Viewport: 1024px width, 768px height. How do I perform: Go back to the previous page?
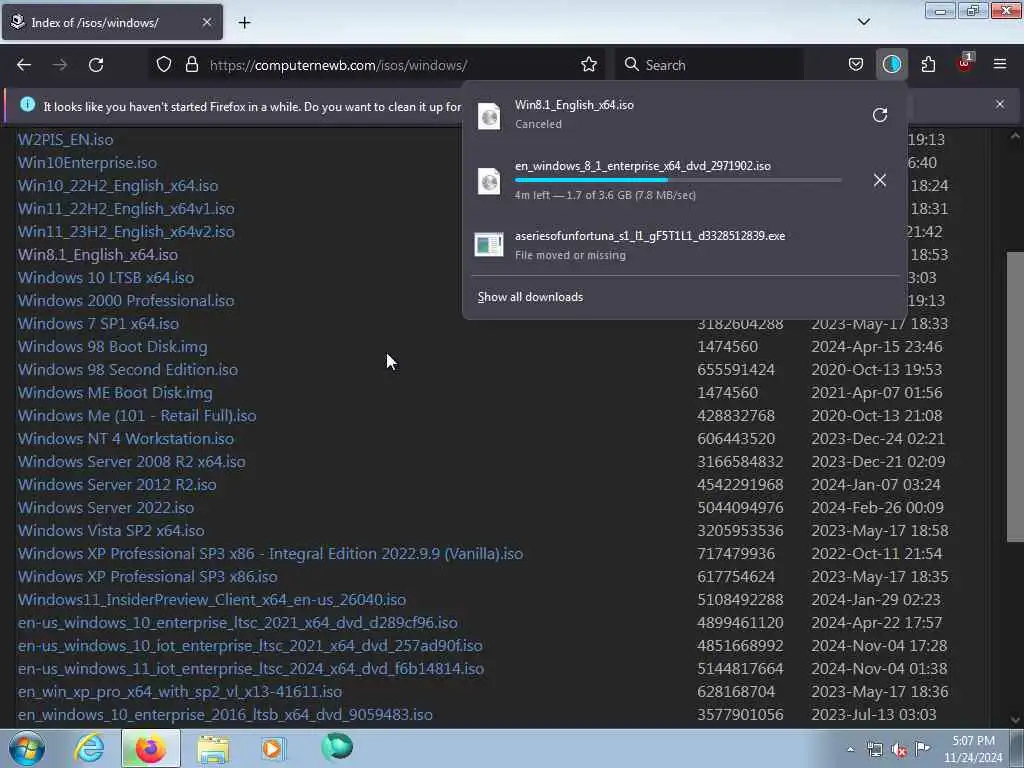24,65
